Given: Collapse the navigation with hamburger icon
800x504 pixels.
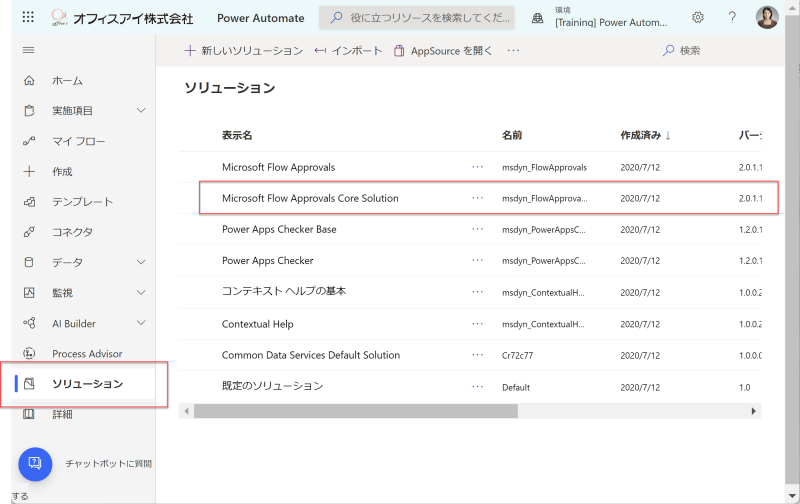Looking at the screenshot, I should click(x=29, y=50).
